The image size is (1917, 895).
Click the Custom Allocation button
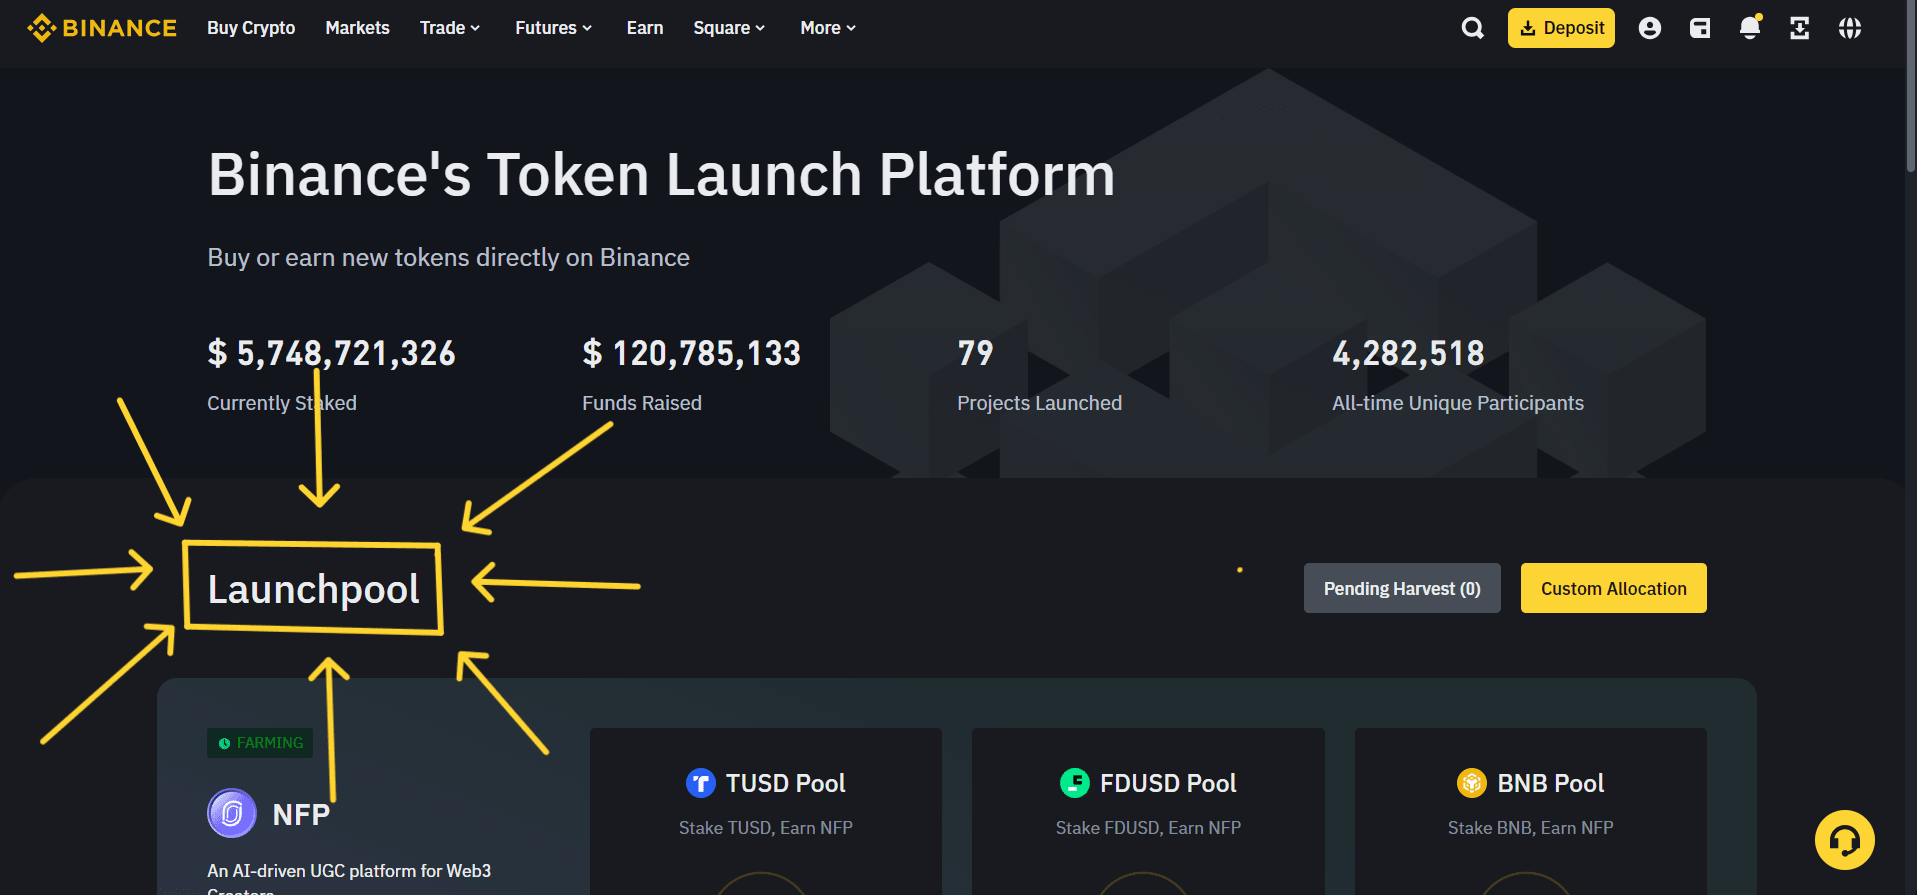tap(1614, 588)
